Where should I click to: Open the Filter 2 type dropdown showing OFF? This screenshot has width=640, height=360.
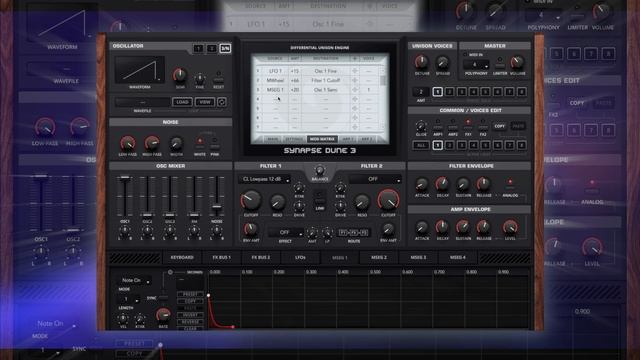tap(375, 179)
